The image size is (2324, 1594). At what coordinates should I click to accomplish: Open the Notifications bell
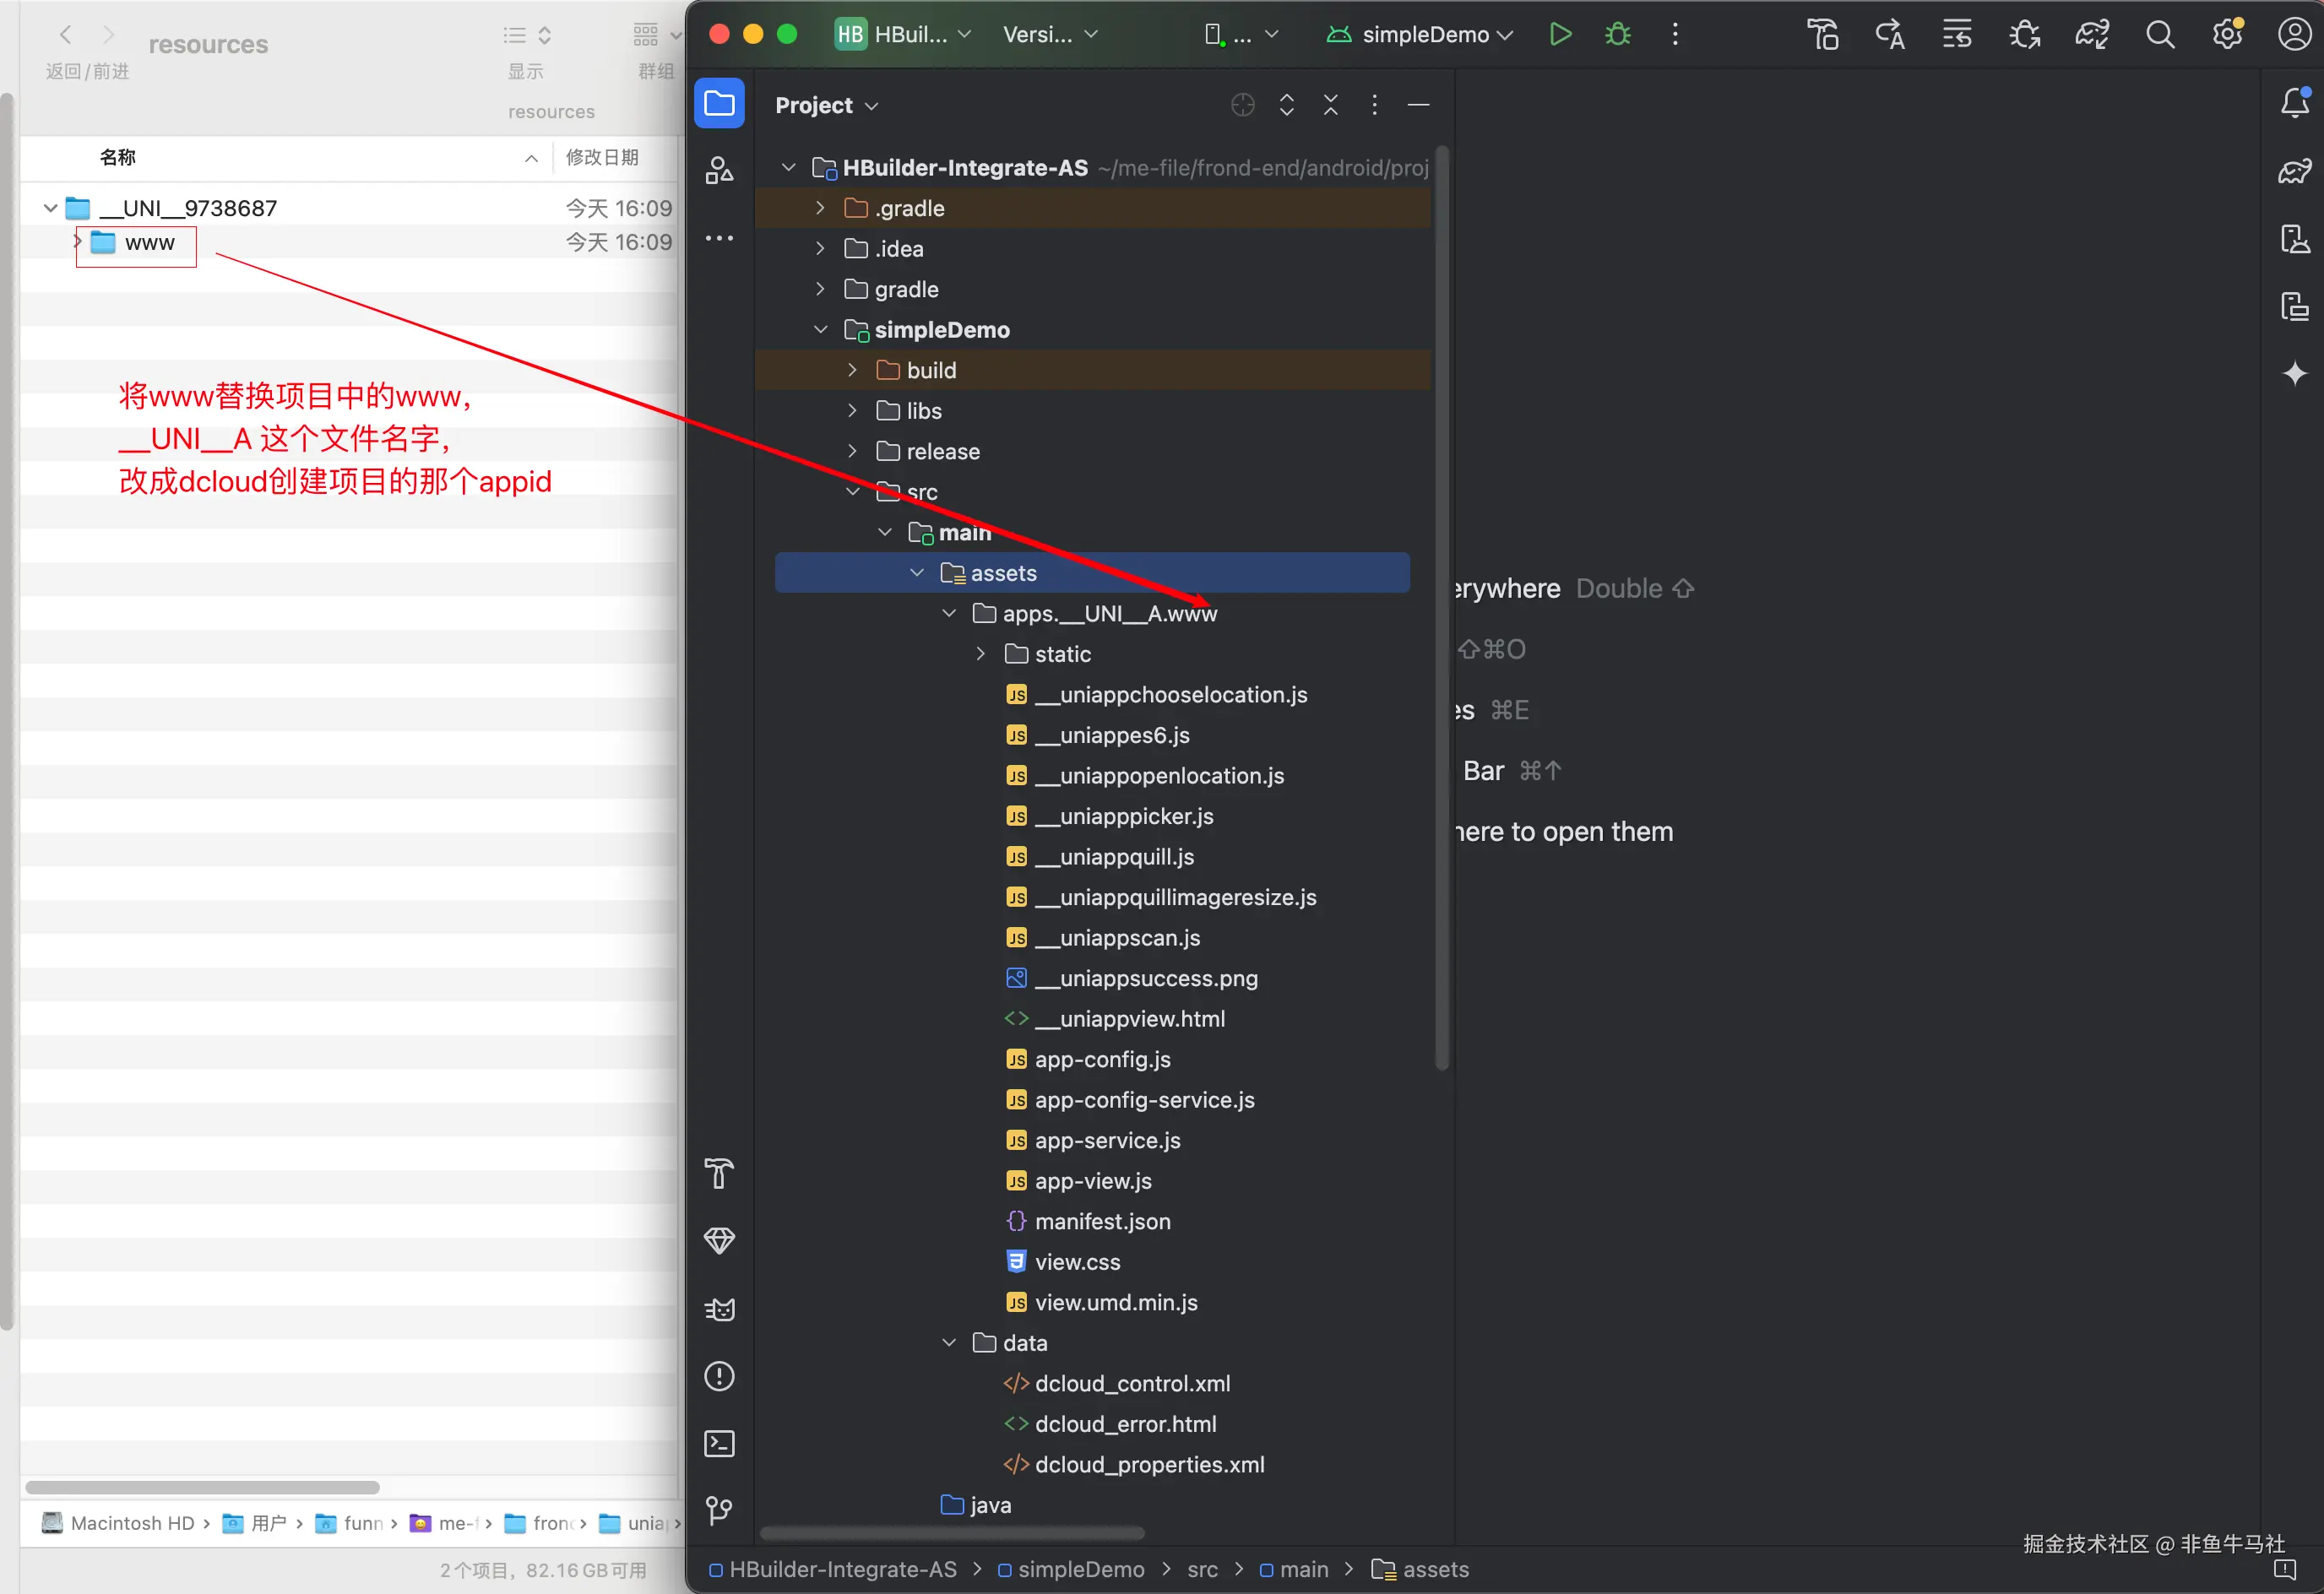click(x=2294, y=103)
